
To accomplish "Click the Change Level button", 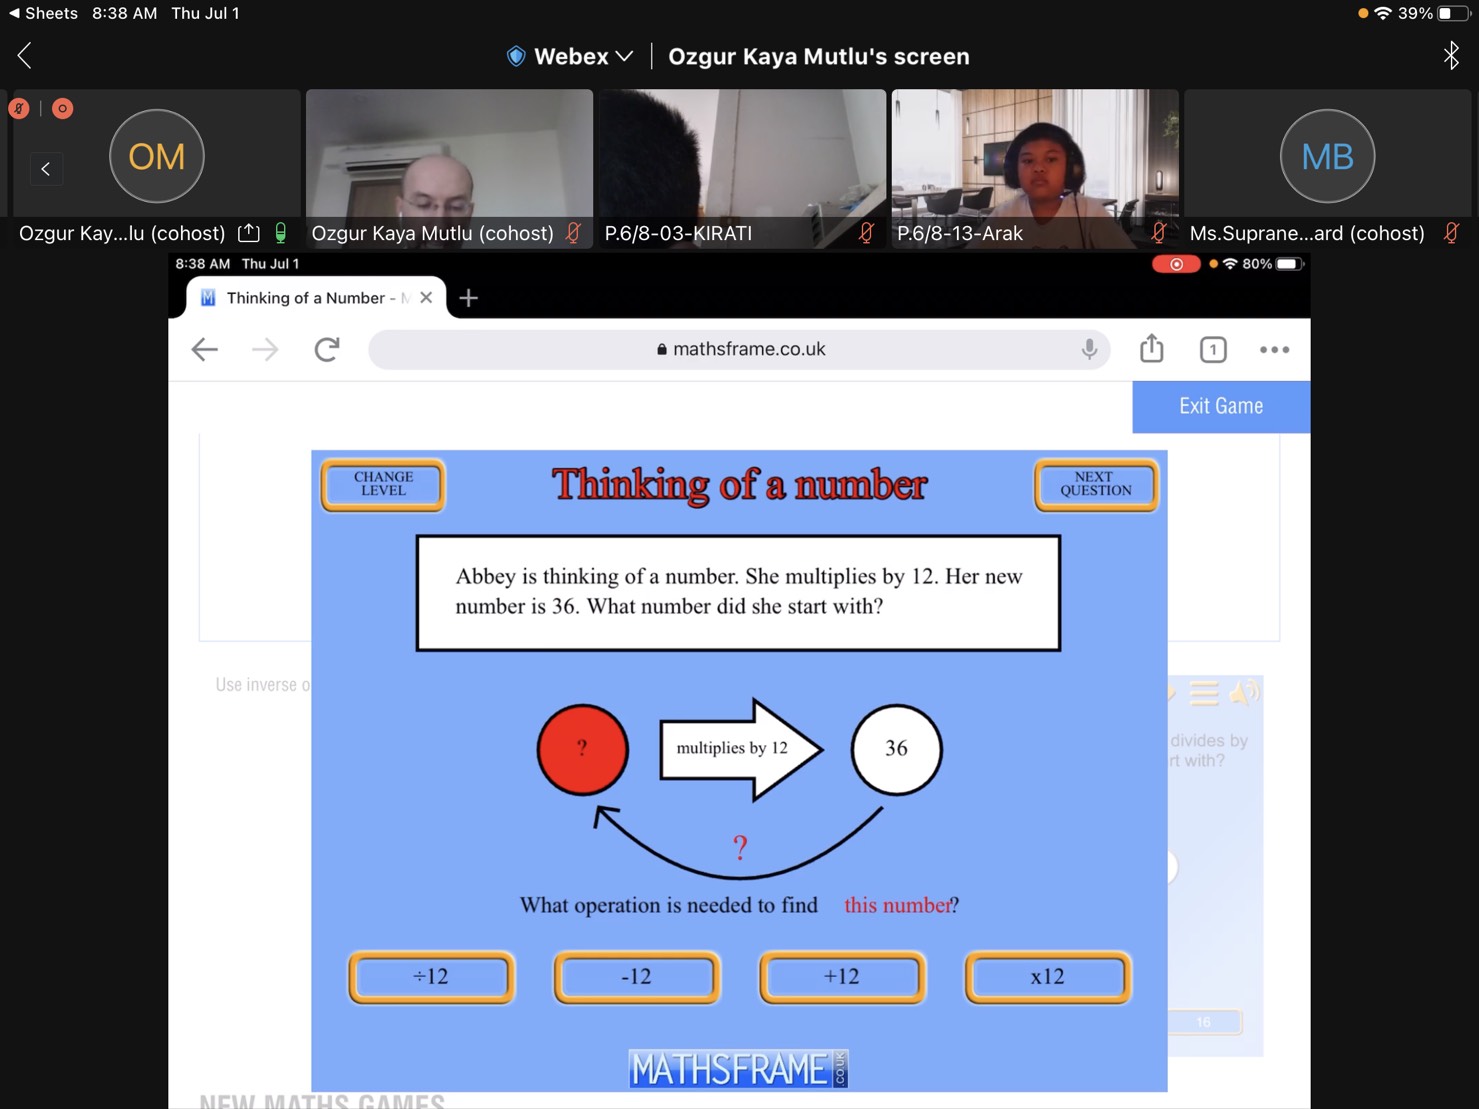I will click(x=383, y=485).
